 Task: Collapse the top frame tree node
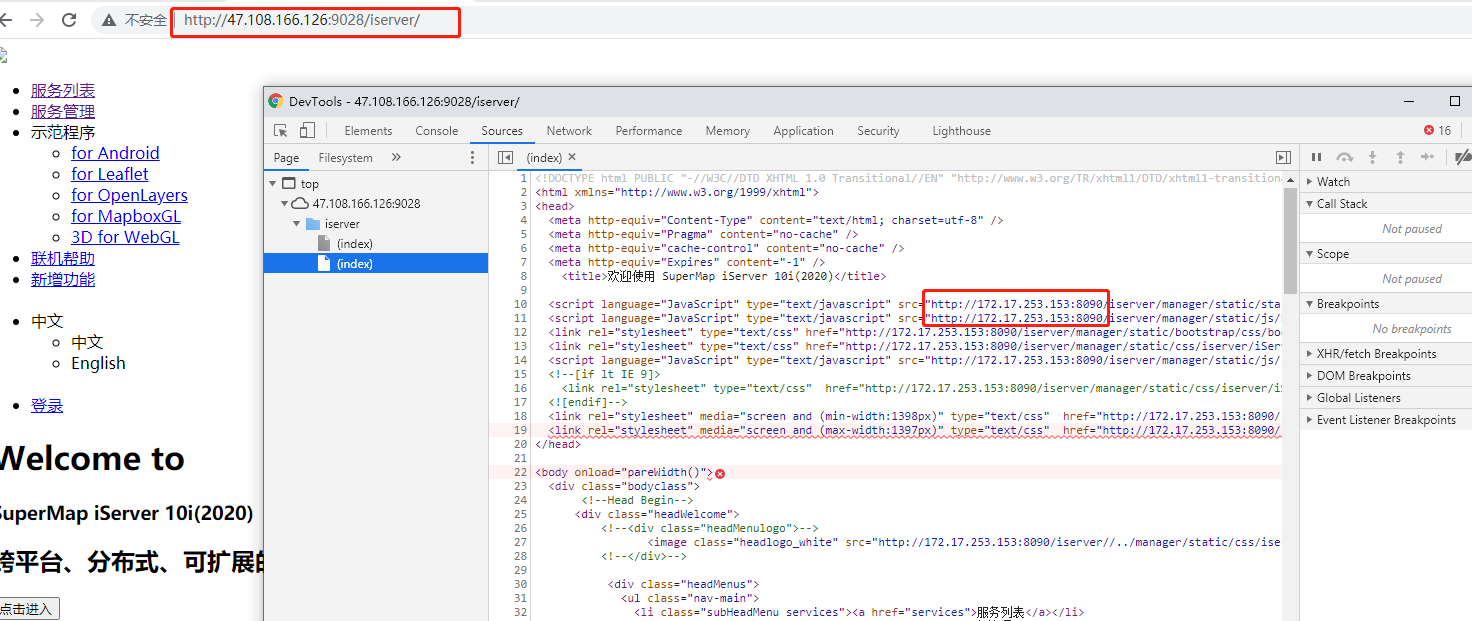[272, 184]
